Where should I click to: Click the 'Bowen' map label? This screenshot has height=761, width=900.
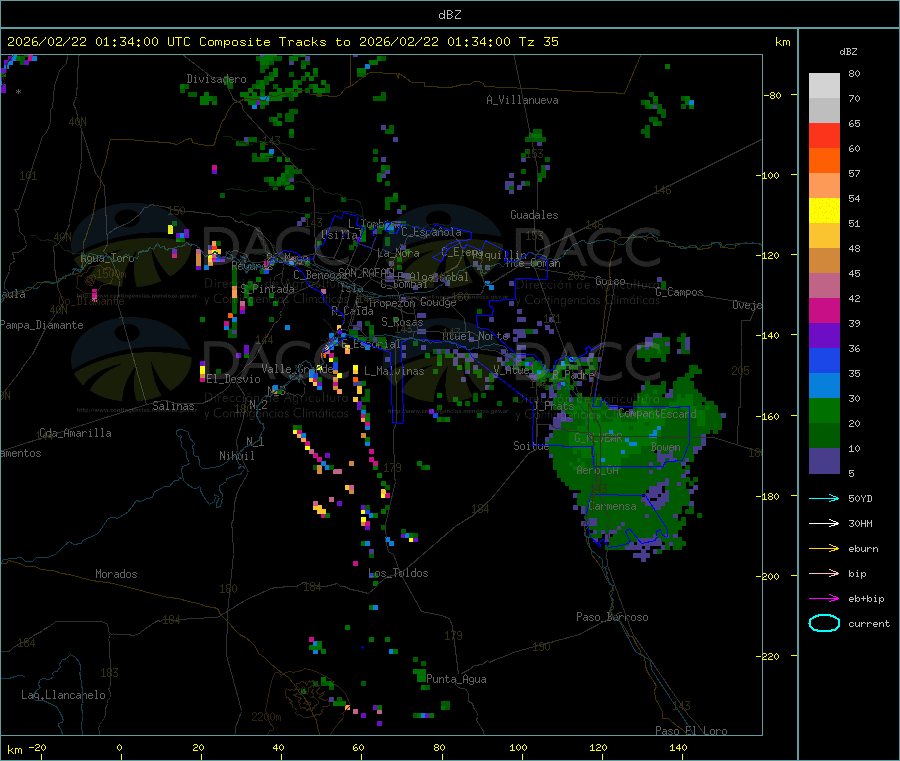[666, 446]
